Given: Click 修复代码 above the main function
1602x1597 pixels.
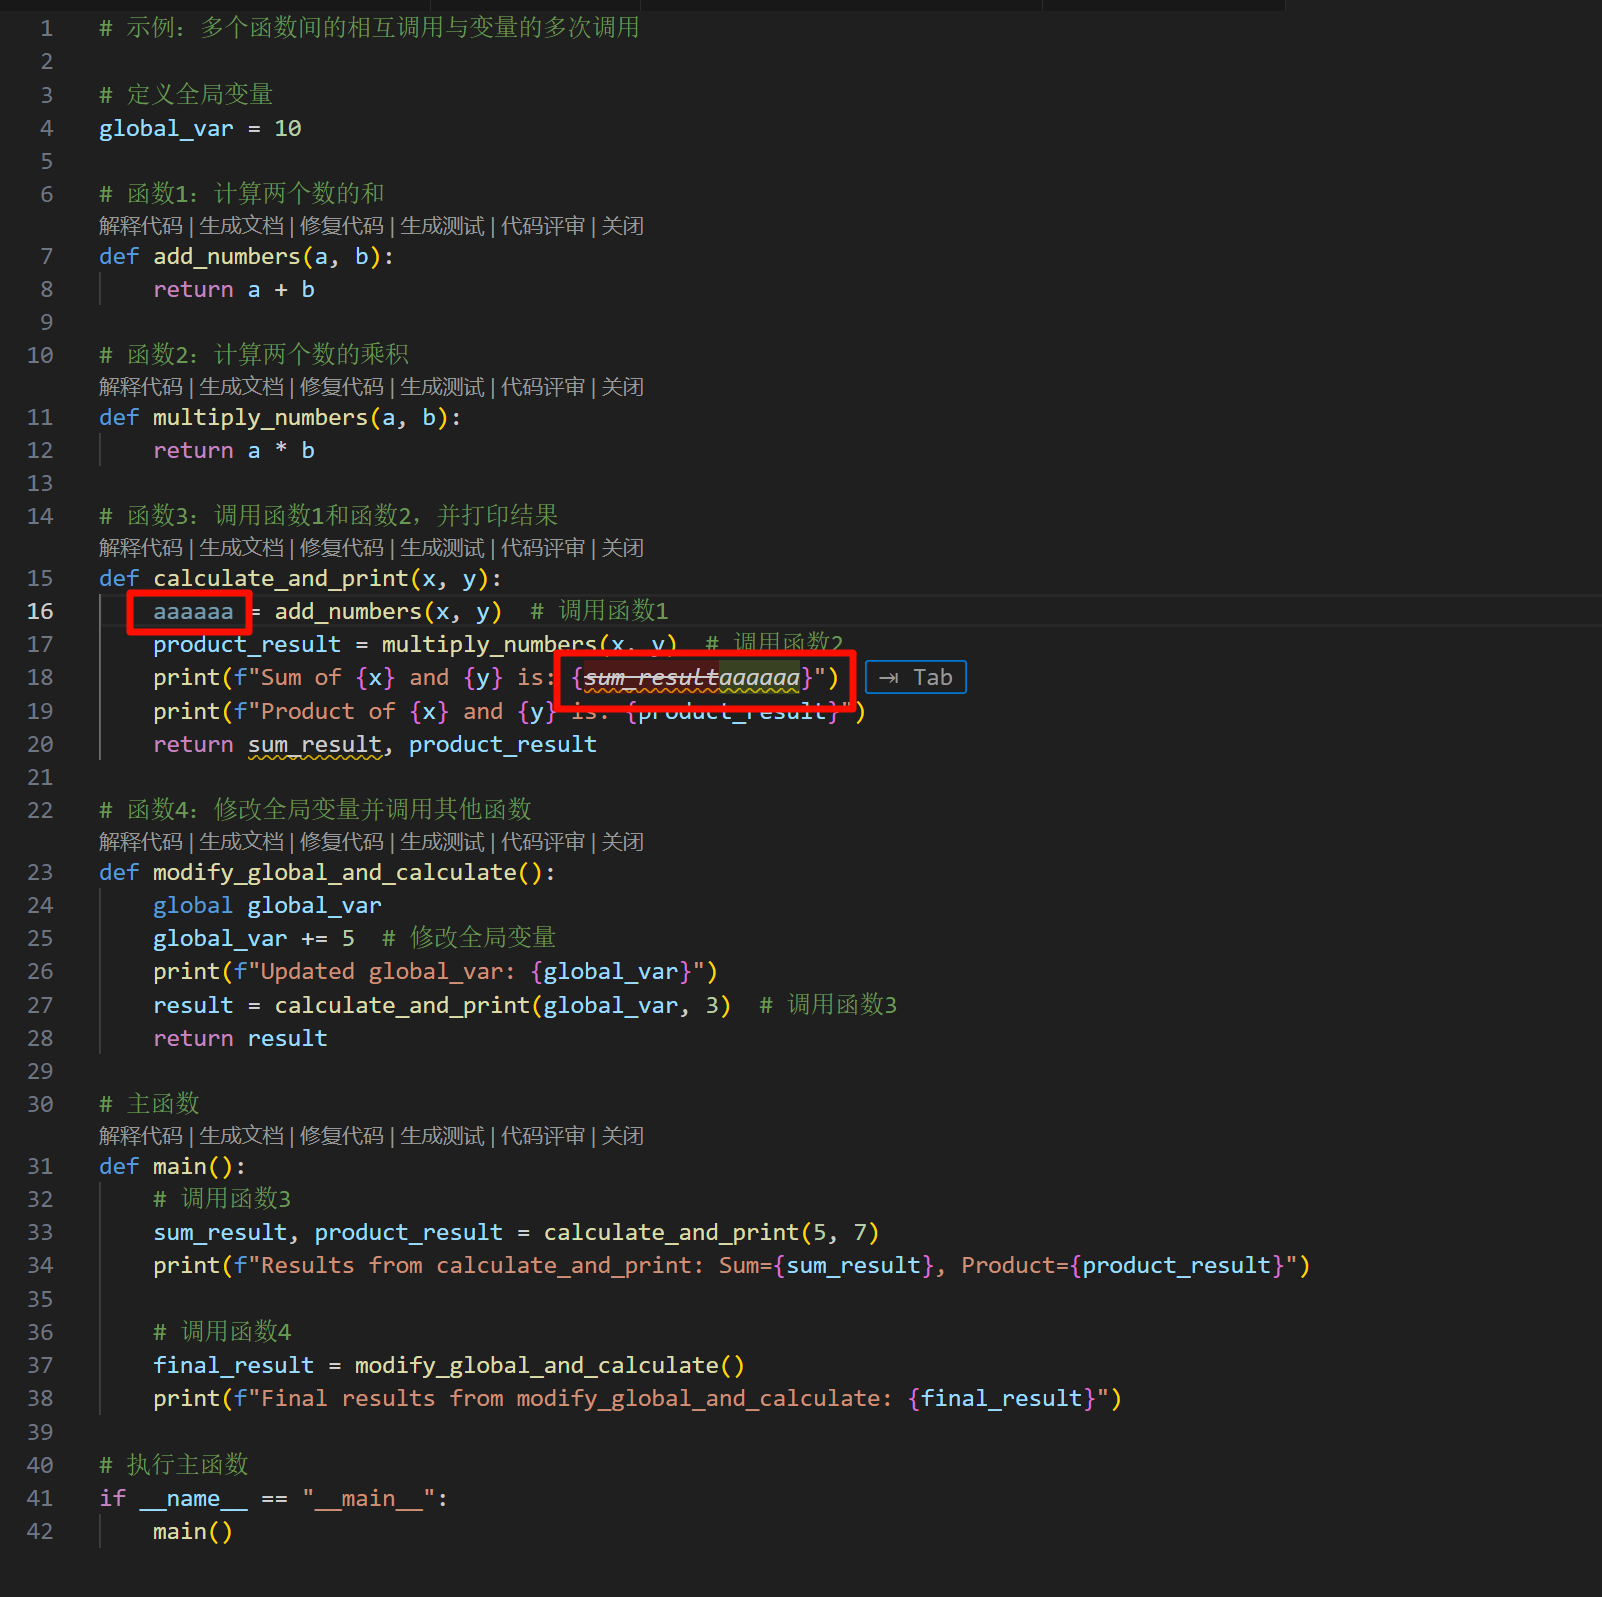Looking at the screenshot, I should coord(341,1136).
